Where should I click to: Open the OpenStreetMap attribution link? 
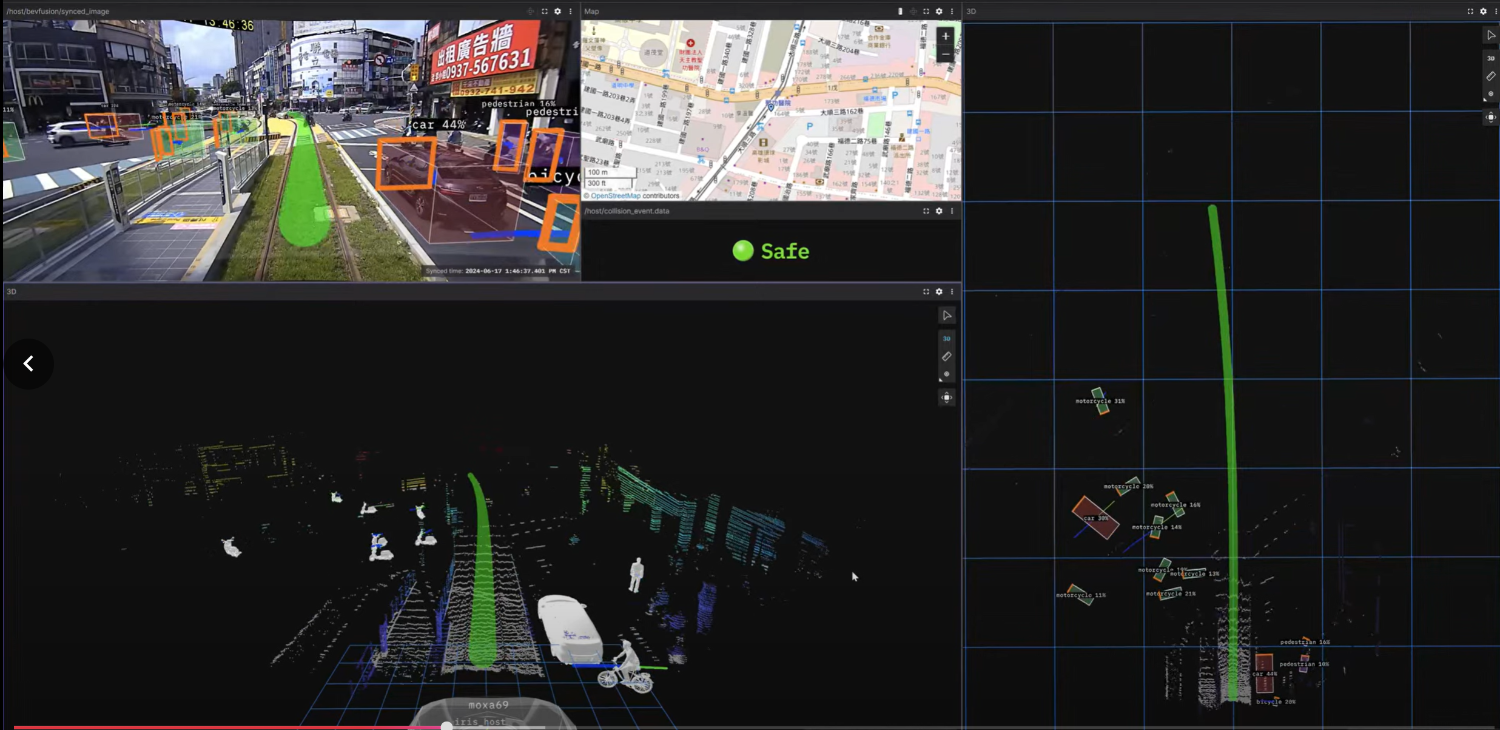[616, 196]
